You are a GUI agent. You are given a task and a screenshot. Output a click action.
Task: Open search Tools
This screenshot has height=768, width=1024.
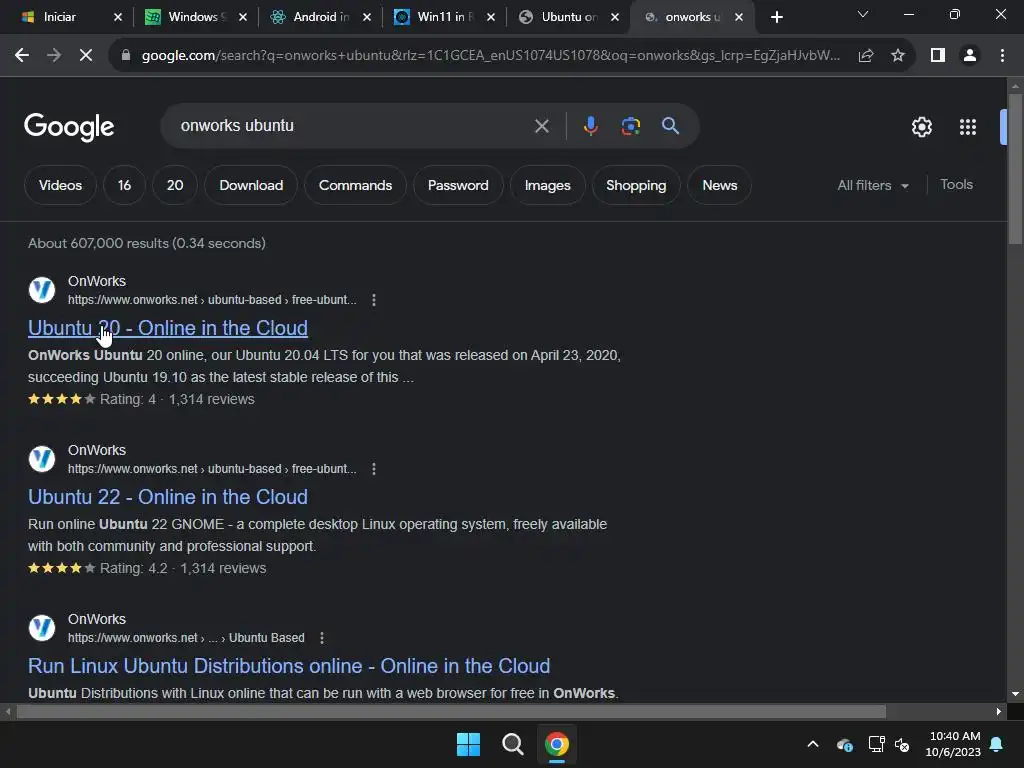coord(956,185)
